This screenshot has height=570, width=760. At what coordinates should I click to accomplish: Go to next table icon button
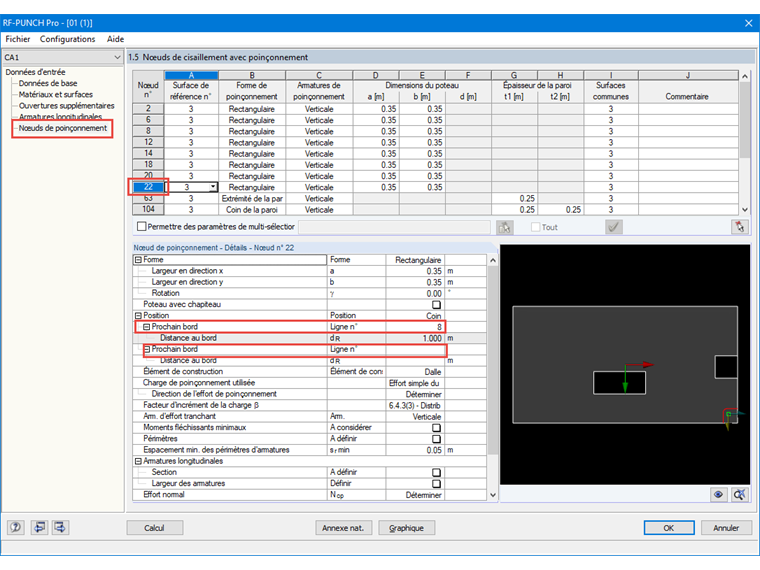[61, 527]
